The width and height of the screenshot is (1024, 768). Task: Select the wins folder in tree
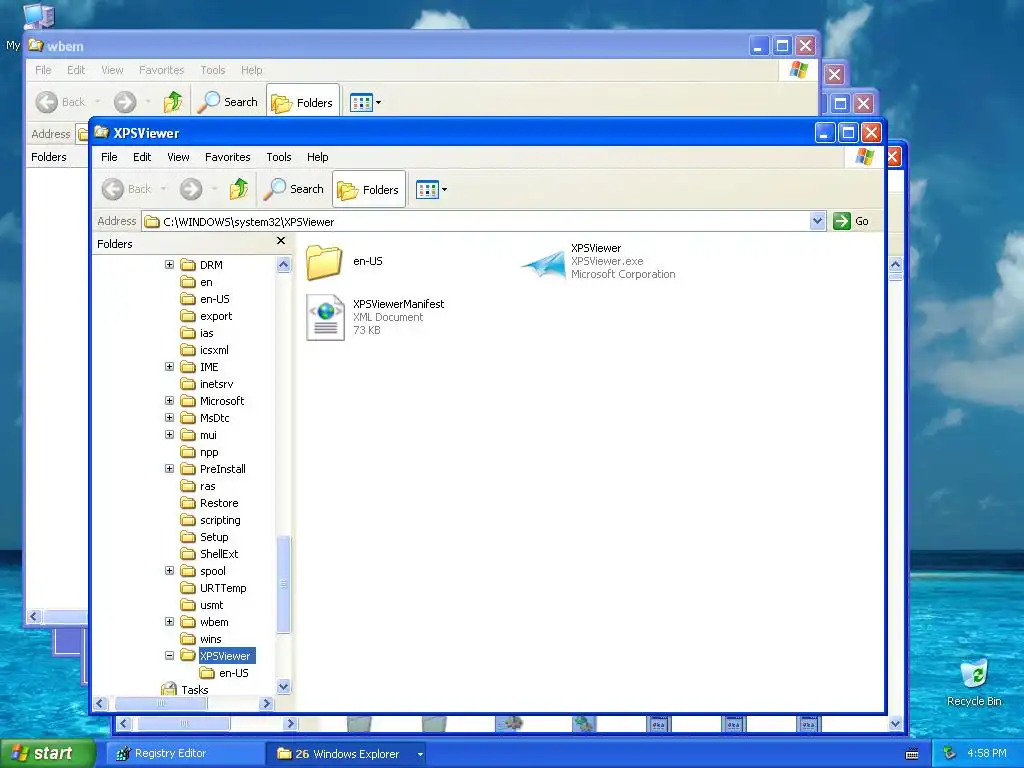coord(210,639)
